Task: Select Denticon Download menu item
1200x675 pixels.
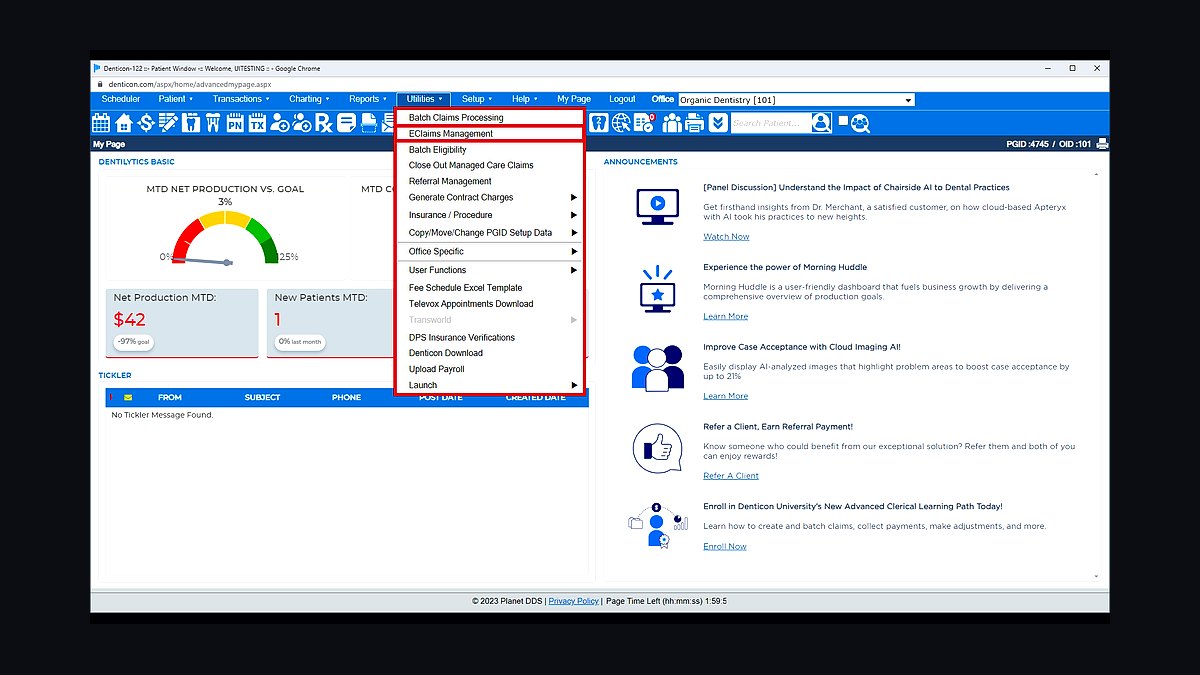Action: 446,353
